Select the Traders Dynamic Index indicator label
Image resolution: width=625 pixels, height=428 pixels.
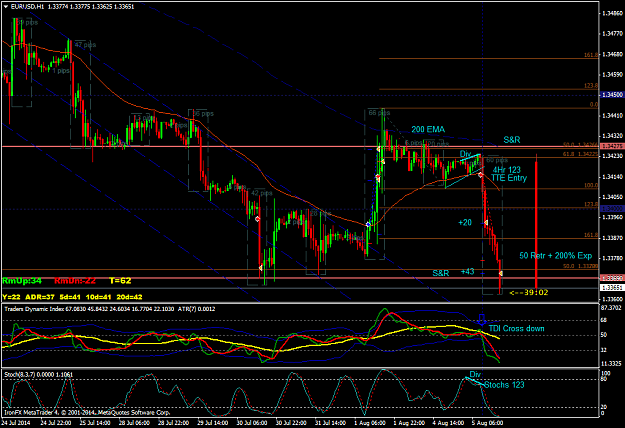click(109, 309)
